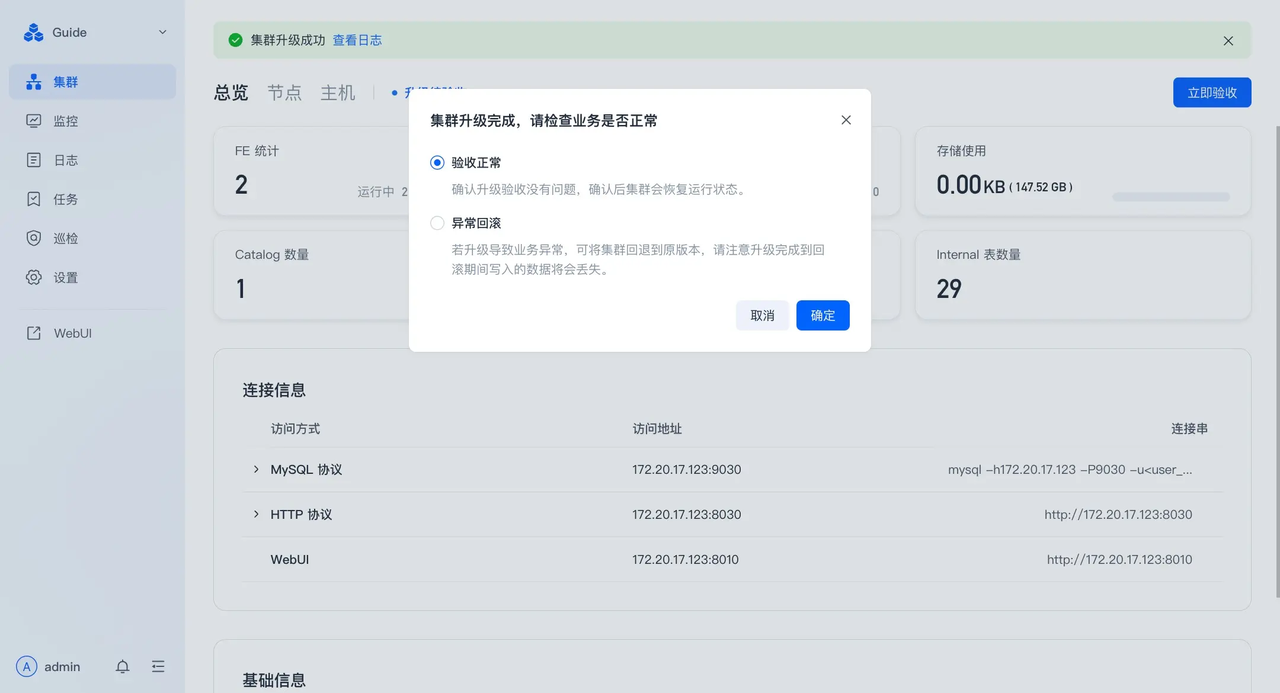Click the 立即验收 button
This screenshot has width=1280, height=693.
(1212, 92)
